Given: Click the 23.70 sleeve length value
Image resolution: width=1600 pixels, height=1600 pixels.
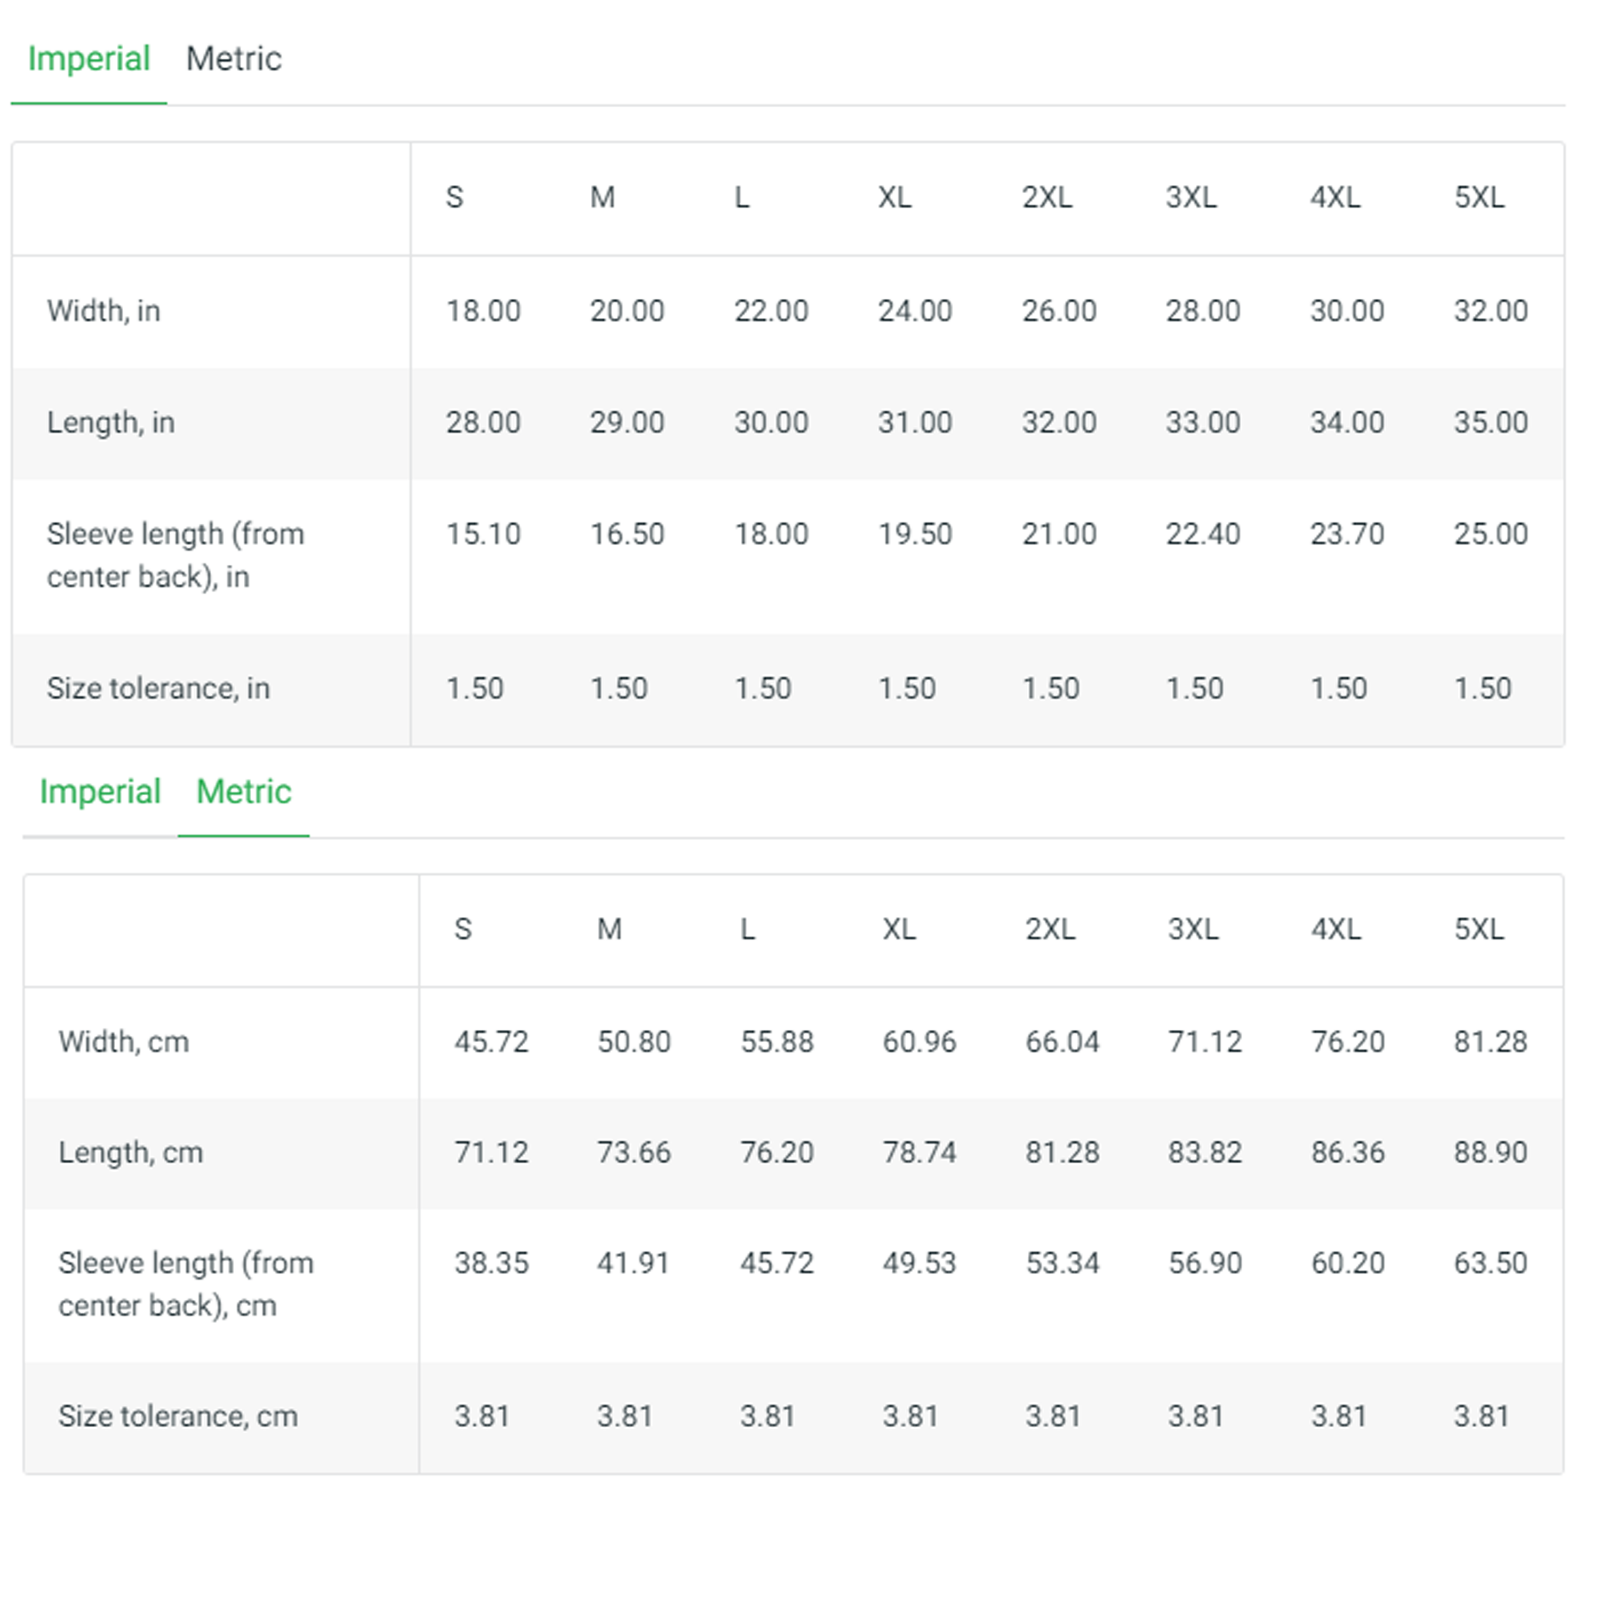Looking at the screenshot, I should (x=1347, y=534).
